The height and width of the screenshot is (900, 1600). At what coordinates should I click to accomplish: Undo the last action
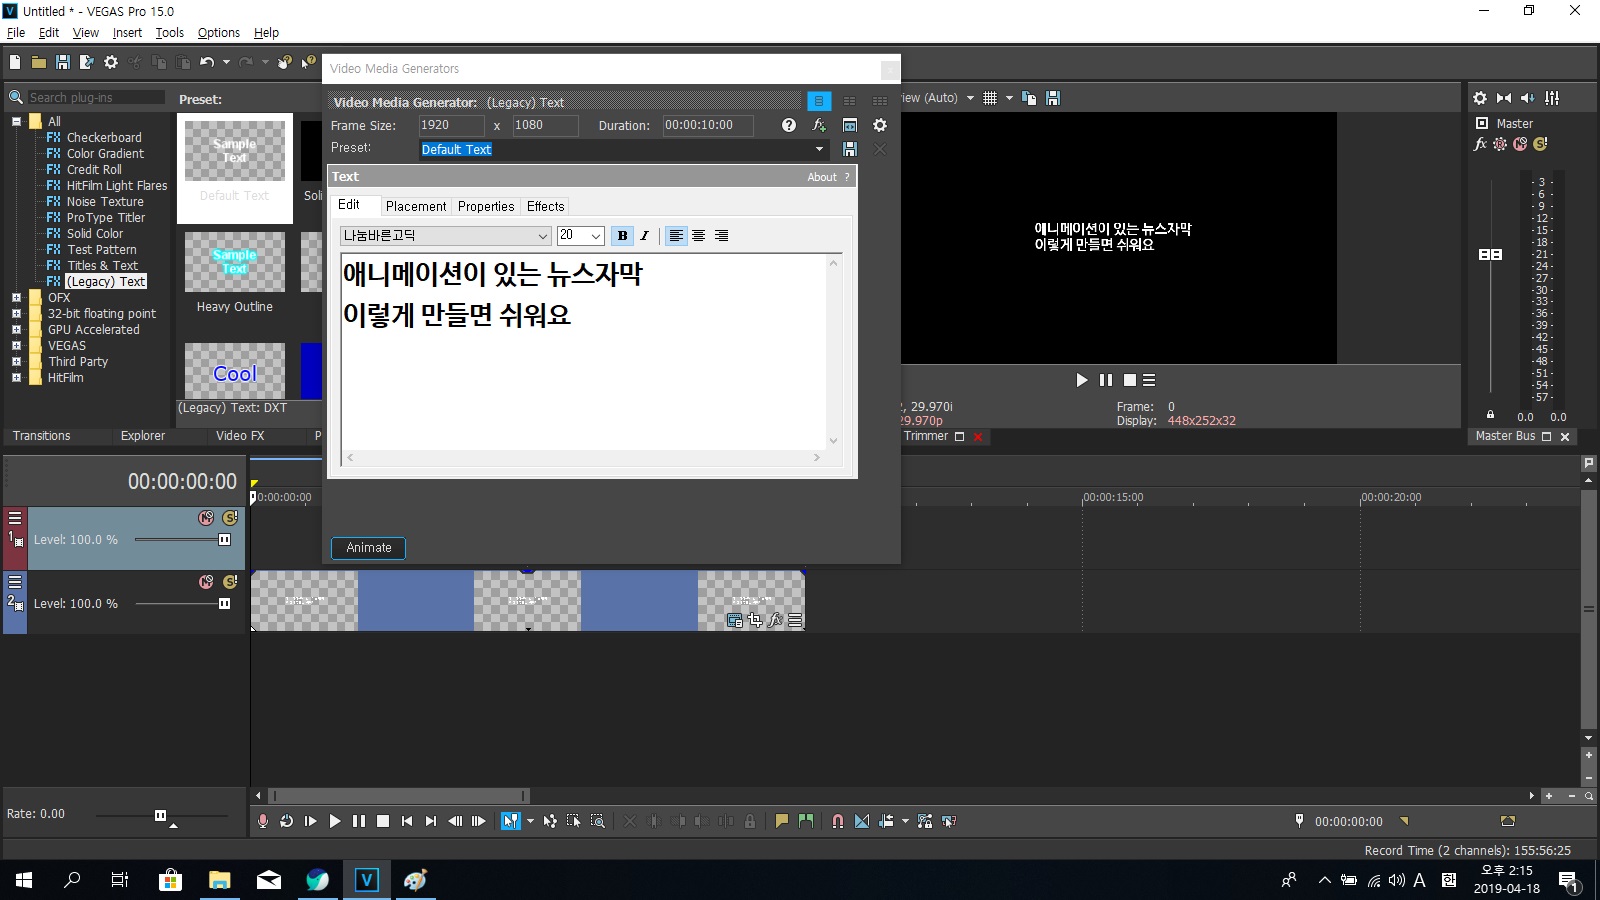(x=207, y=62)
